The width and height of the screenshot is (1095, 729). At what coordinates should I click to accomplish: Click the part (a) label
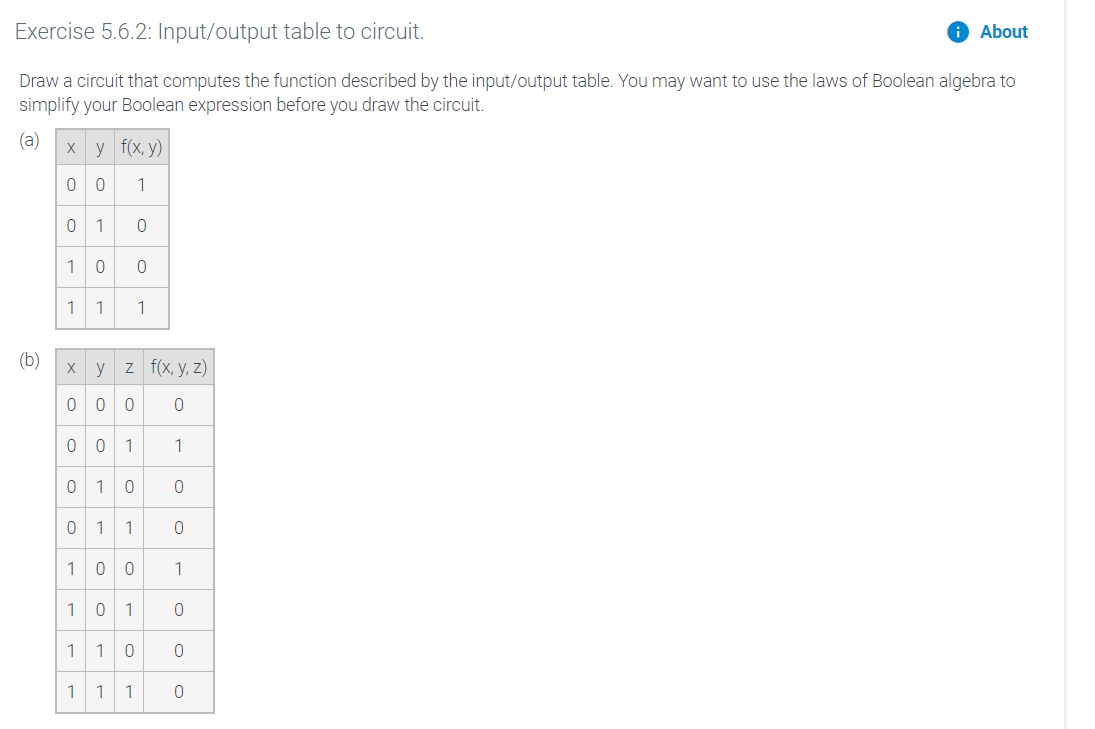[x=29, y=140]
